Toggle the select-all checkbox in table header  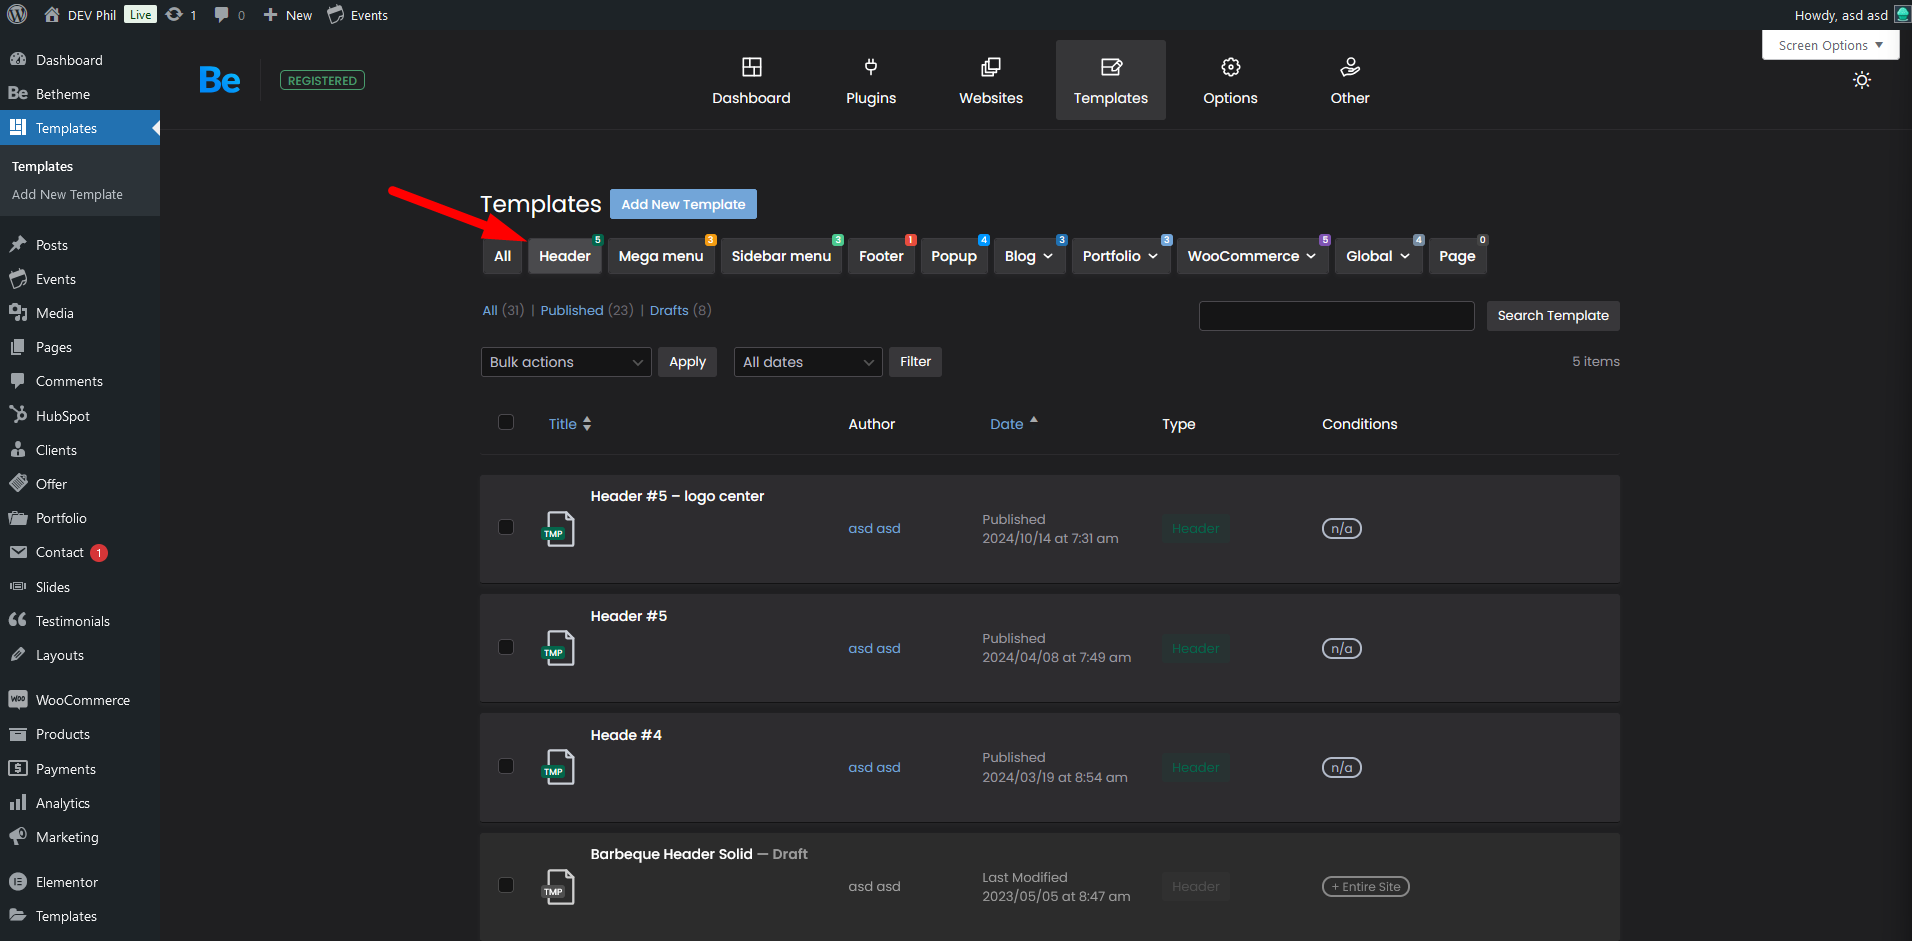coord(506,422)
